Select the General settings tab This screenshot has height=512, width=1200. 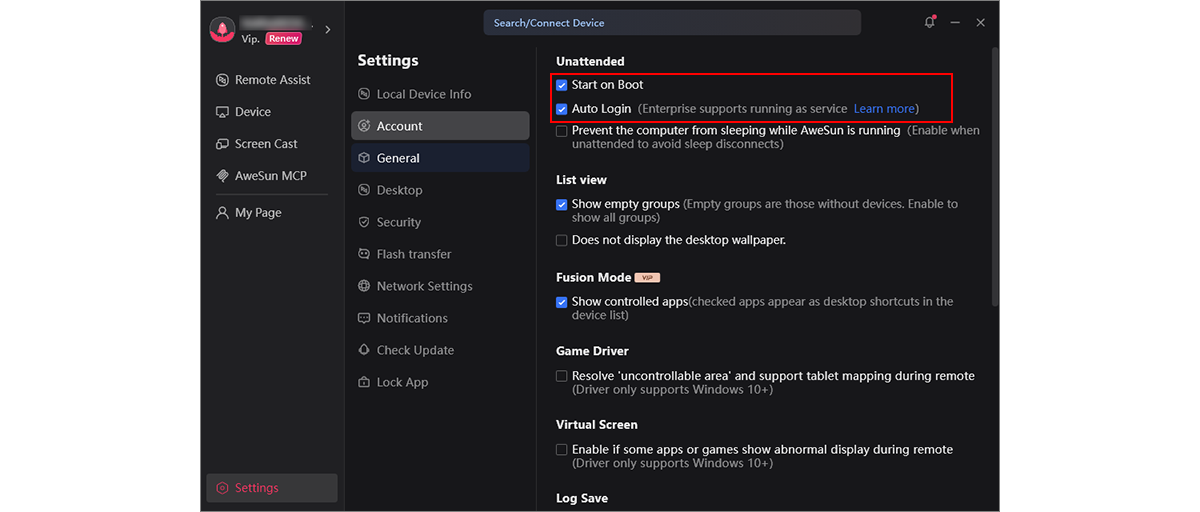[x=440, y=158]
